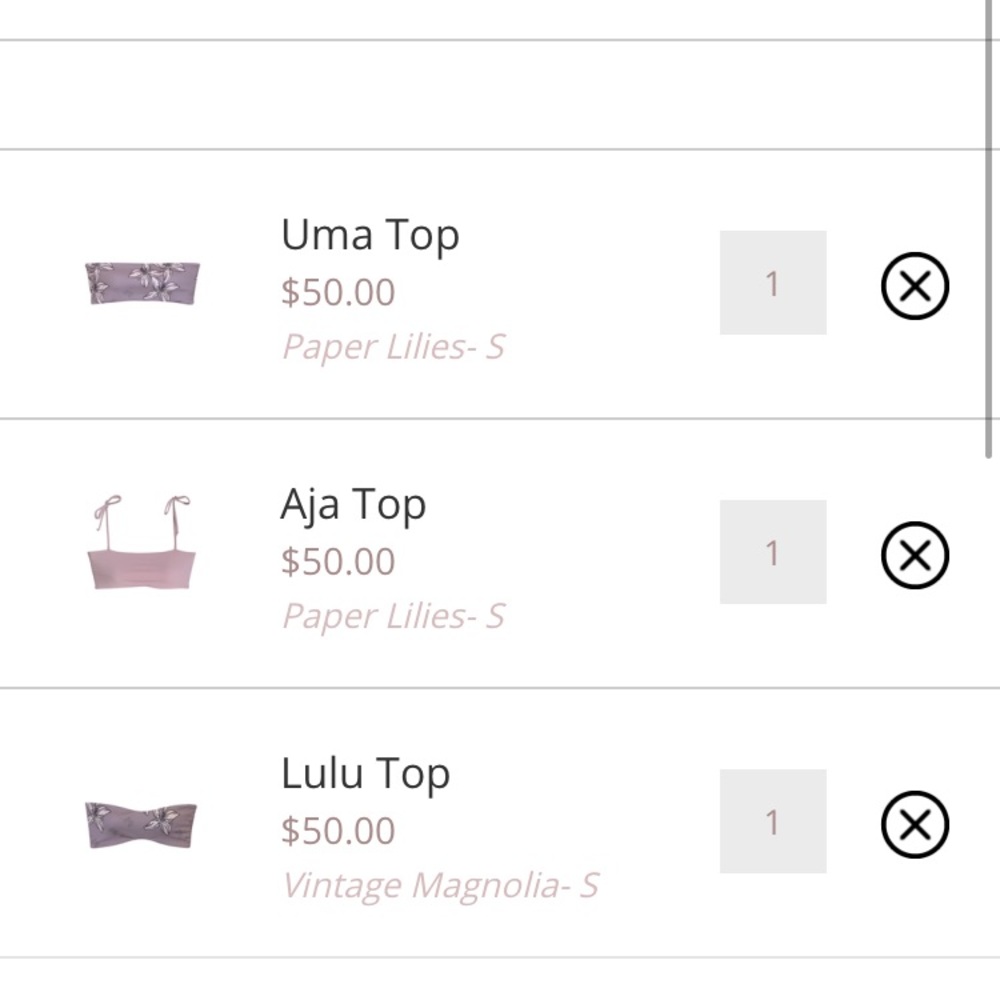The width and height of the screenshot is (1000, 1000).
Task: Click the Lulu Top quantity field
Action: pyautogui.click(x=772, y=821)
